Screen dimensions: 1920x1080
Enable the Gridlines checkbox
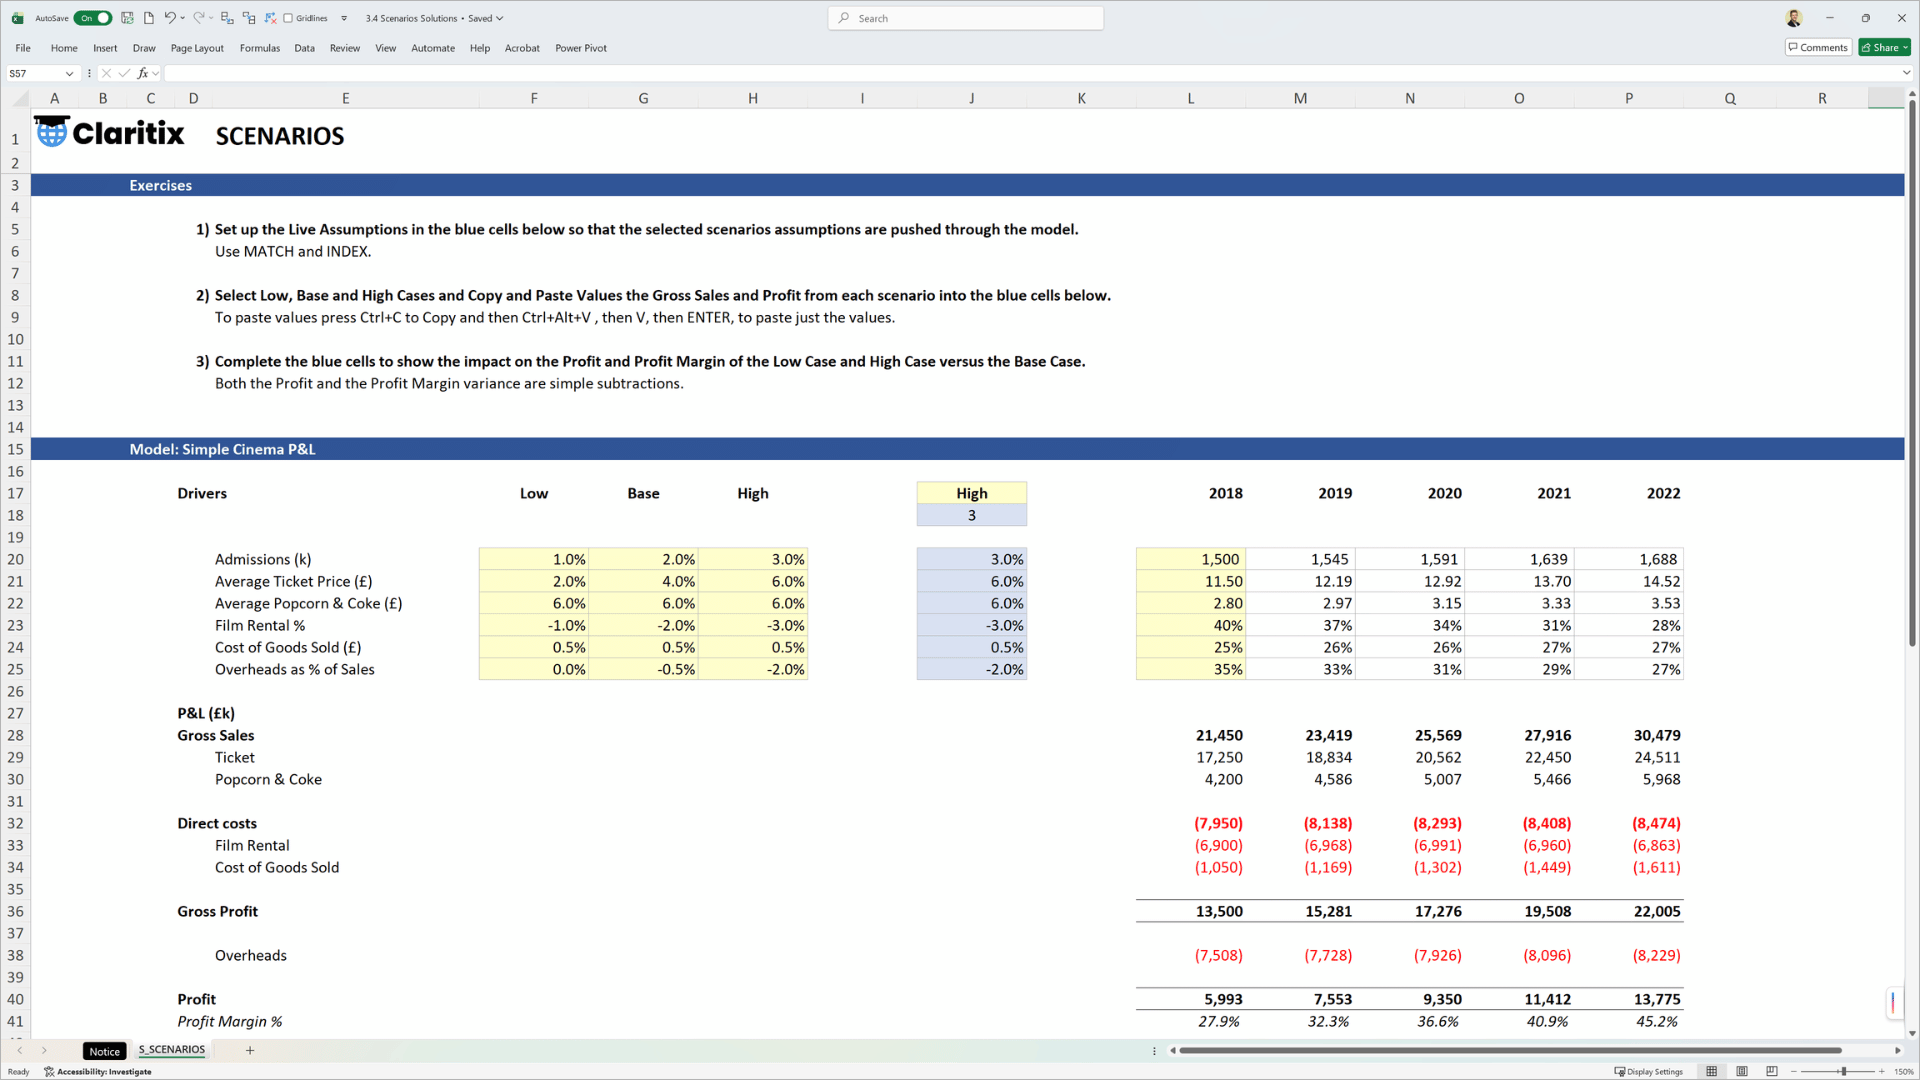(288, 18)
